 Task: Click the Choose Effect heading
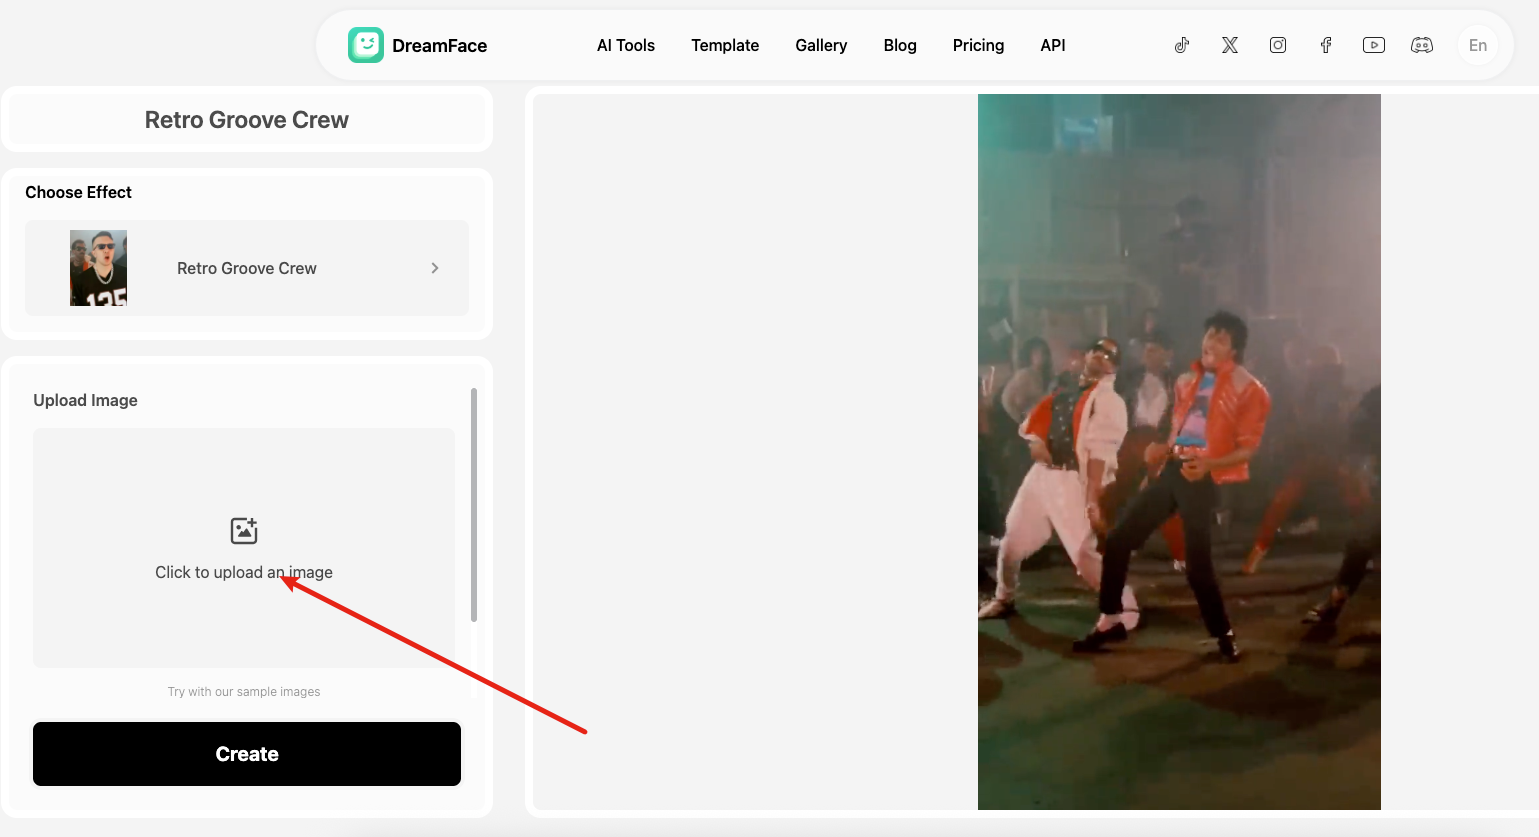coord(78,192)
